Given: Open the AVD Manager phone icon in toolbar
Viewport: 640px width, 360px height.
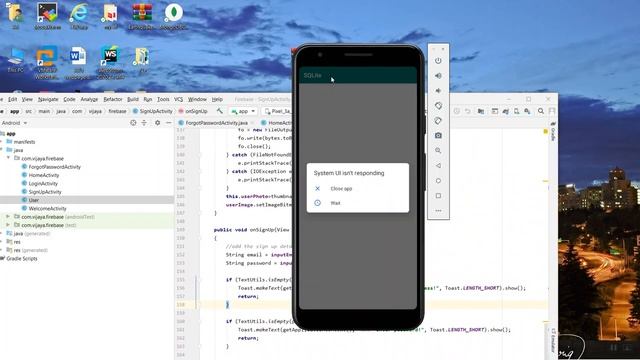Looking at the screenshot, I should (x=516, y=111).
